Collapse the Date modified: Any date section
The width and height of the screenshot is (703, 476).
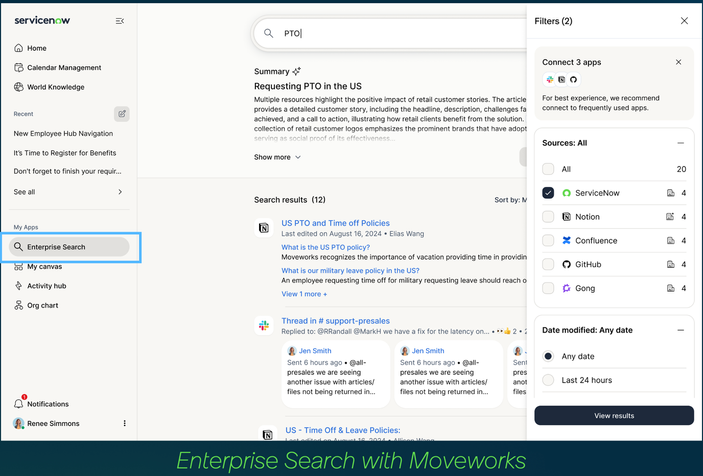pos(681,330)
